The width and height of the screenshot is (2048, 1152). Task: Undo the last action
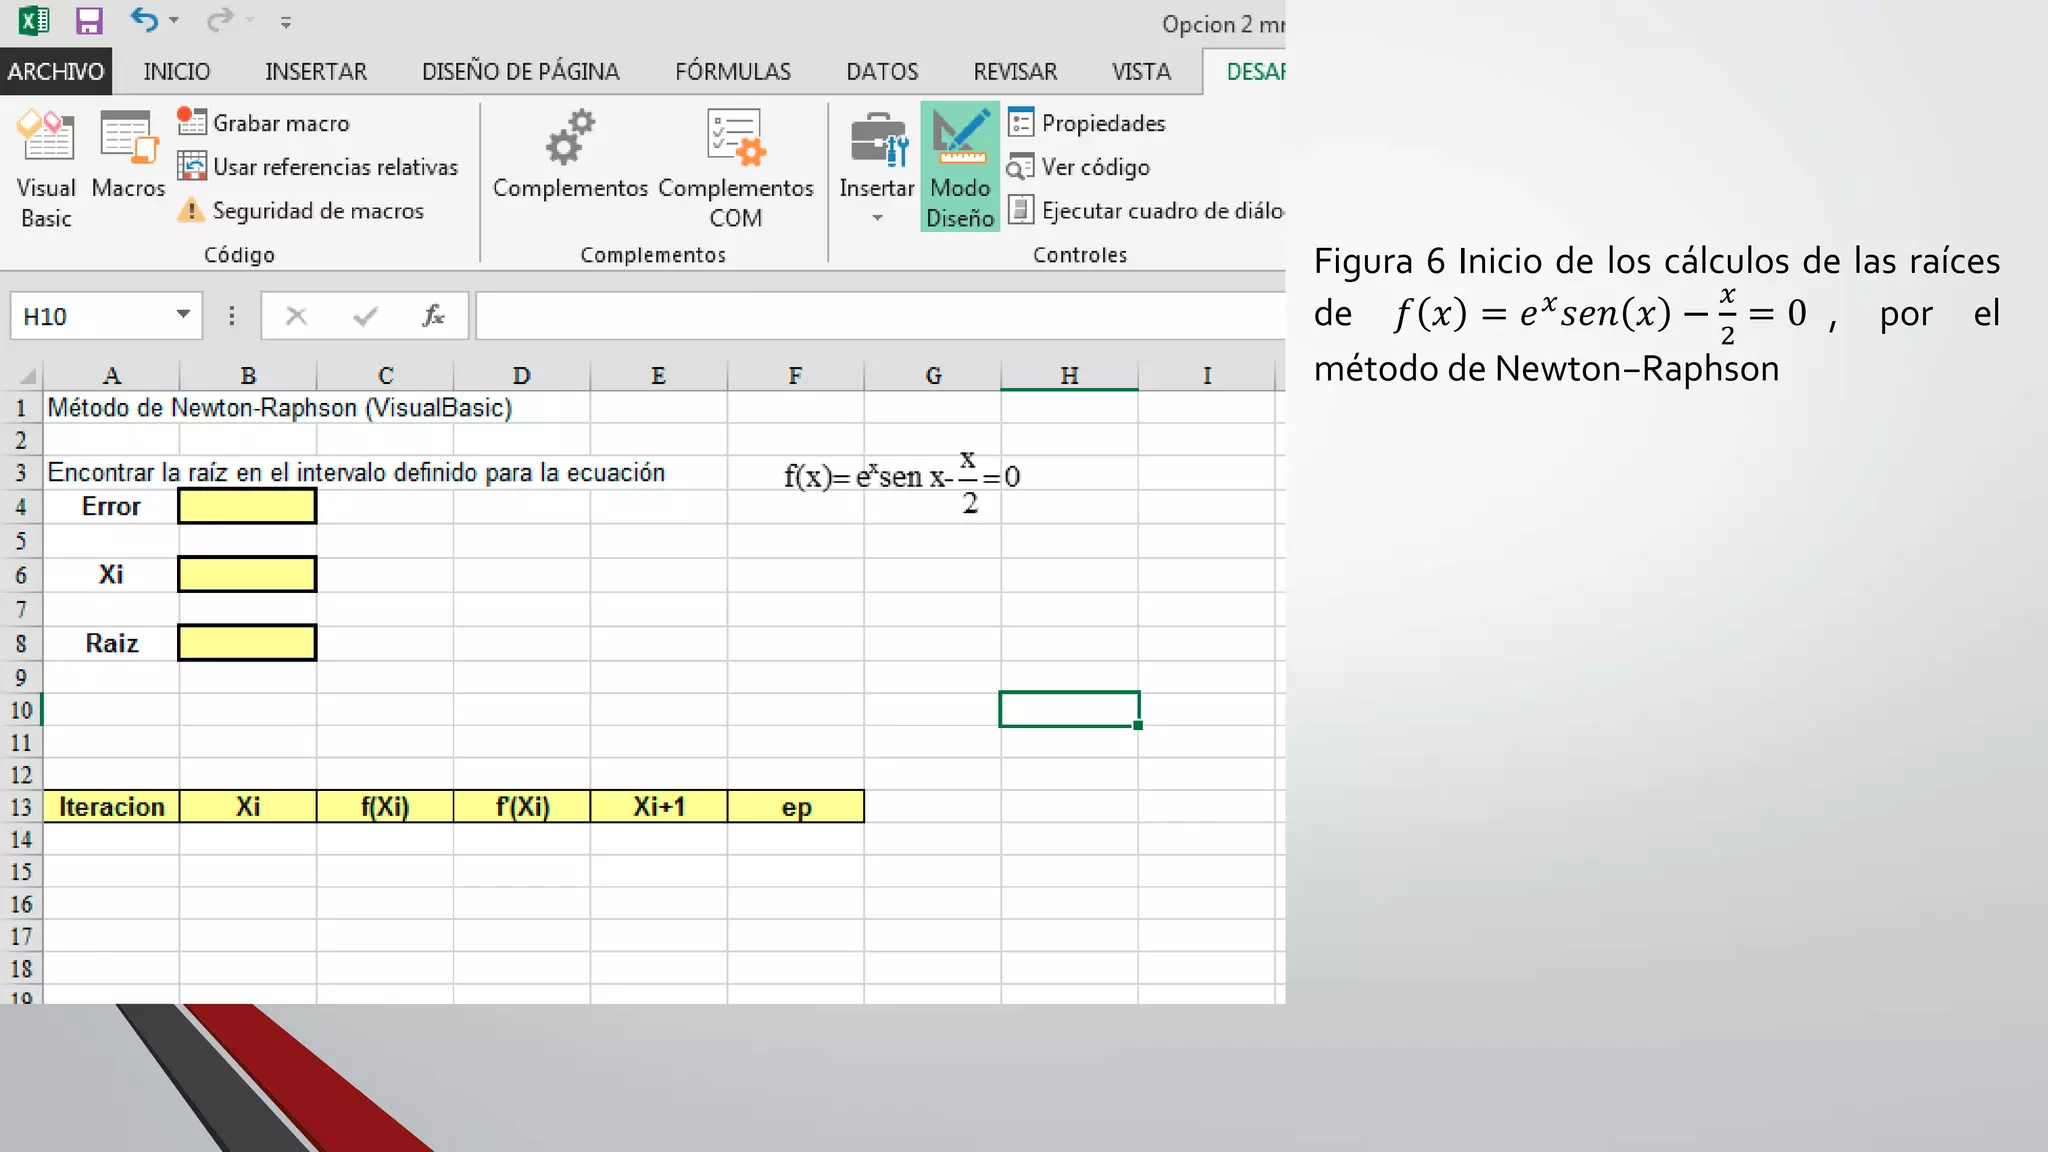pyautogui.click(x=144, y=20)
